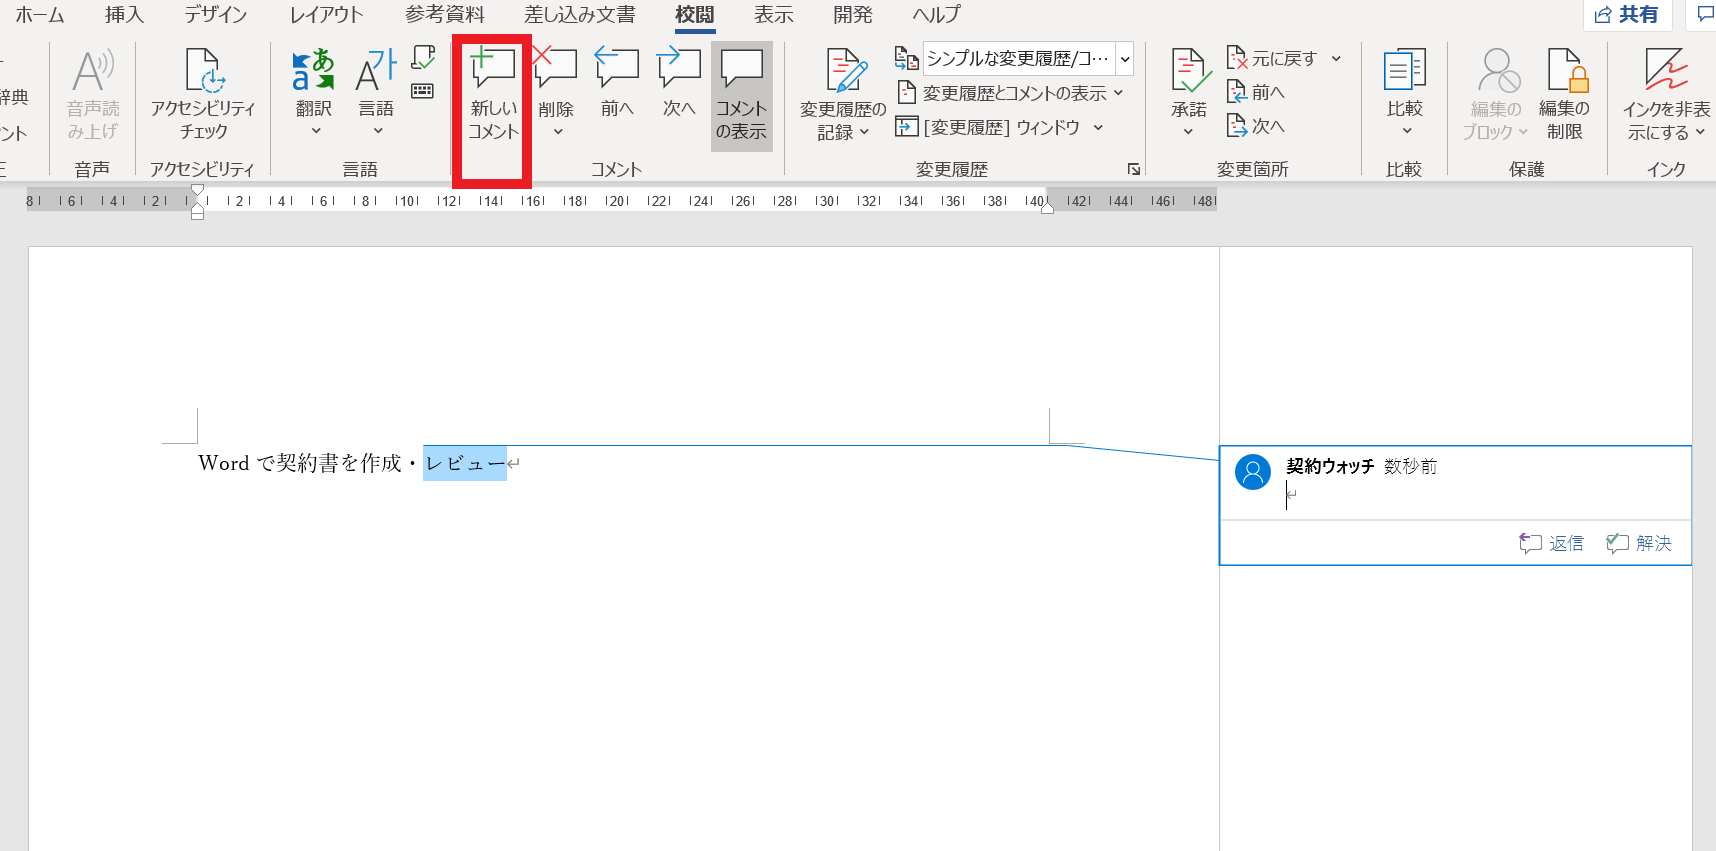
Task: Click the 契約ウォッチ user avatar
Action: pos(1253,472)
